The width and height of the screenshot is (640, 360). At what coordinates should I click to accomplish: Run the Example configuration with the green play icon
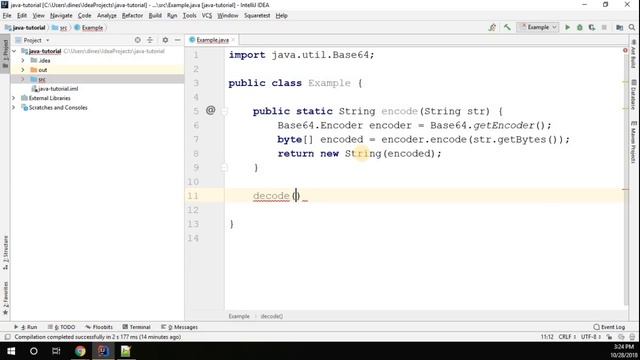tap(567, 27)
